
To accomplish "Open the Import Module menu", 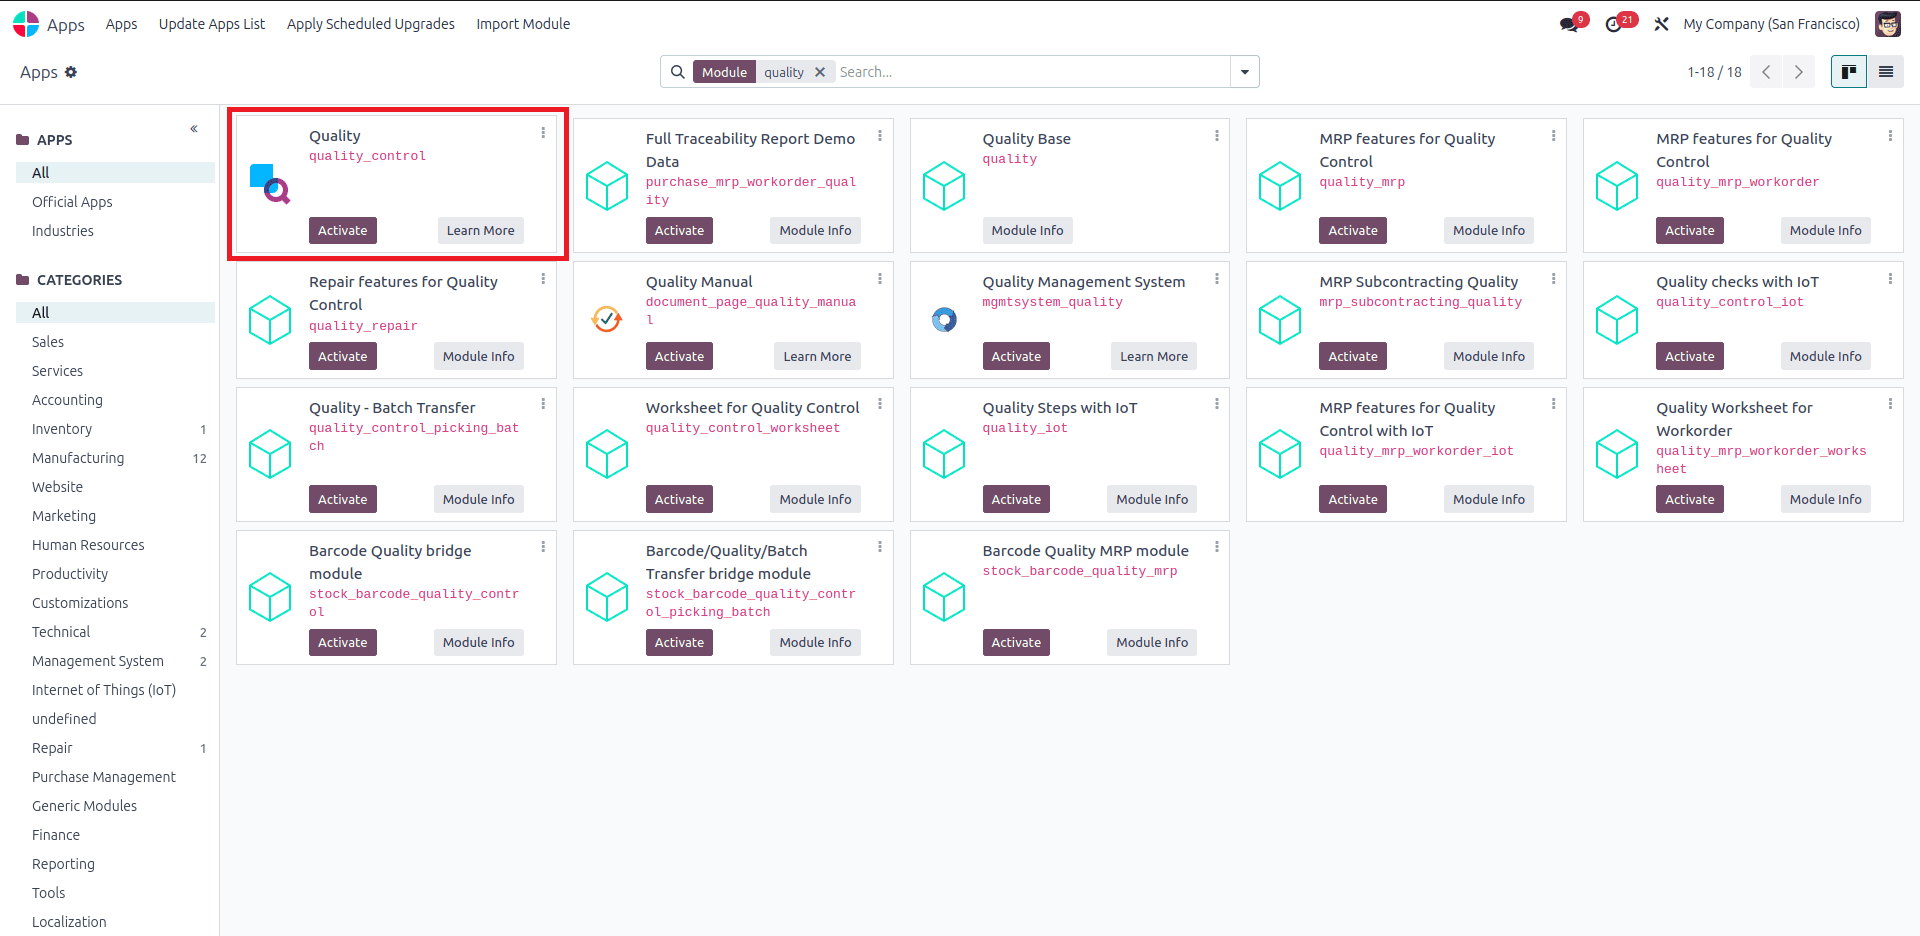I will pos(522,23).
